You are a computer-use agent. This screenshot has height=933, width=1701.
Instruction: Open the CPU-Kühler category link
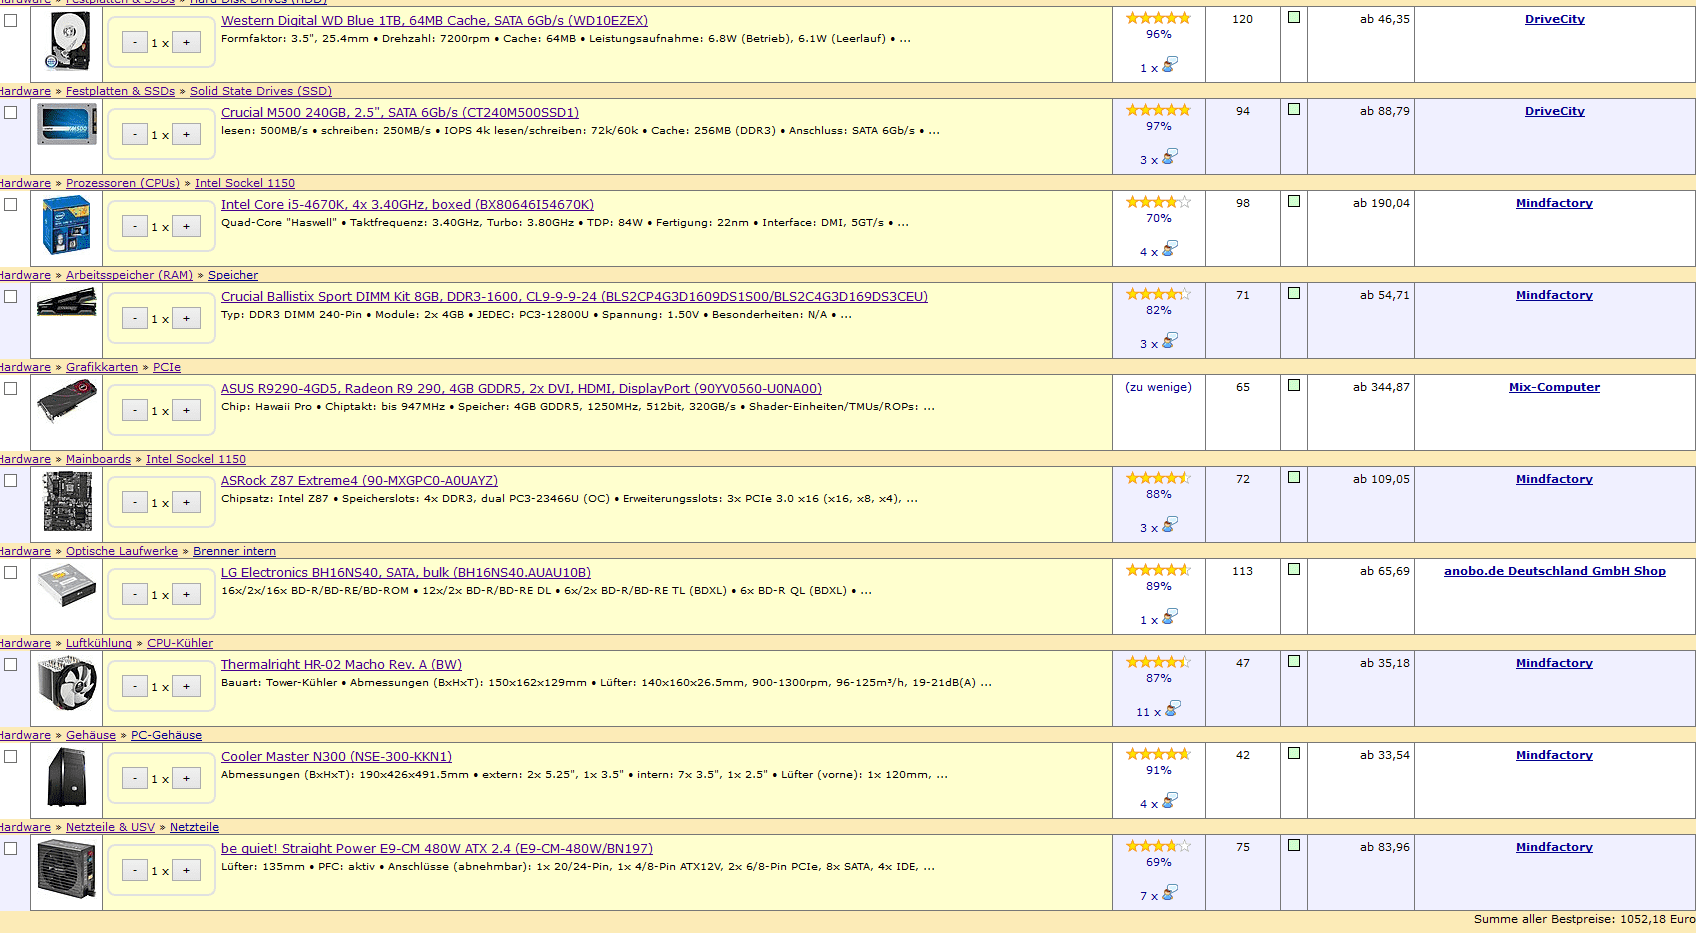(180, 643)
